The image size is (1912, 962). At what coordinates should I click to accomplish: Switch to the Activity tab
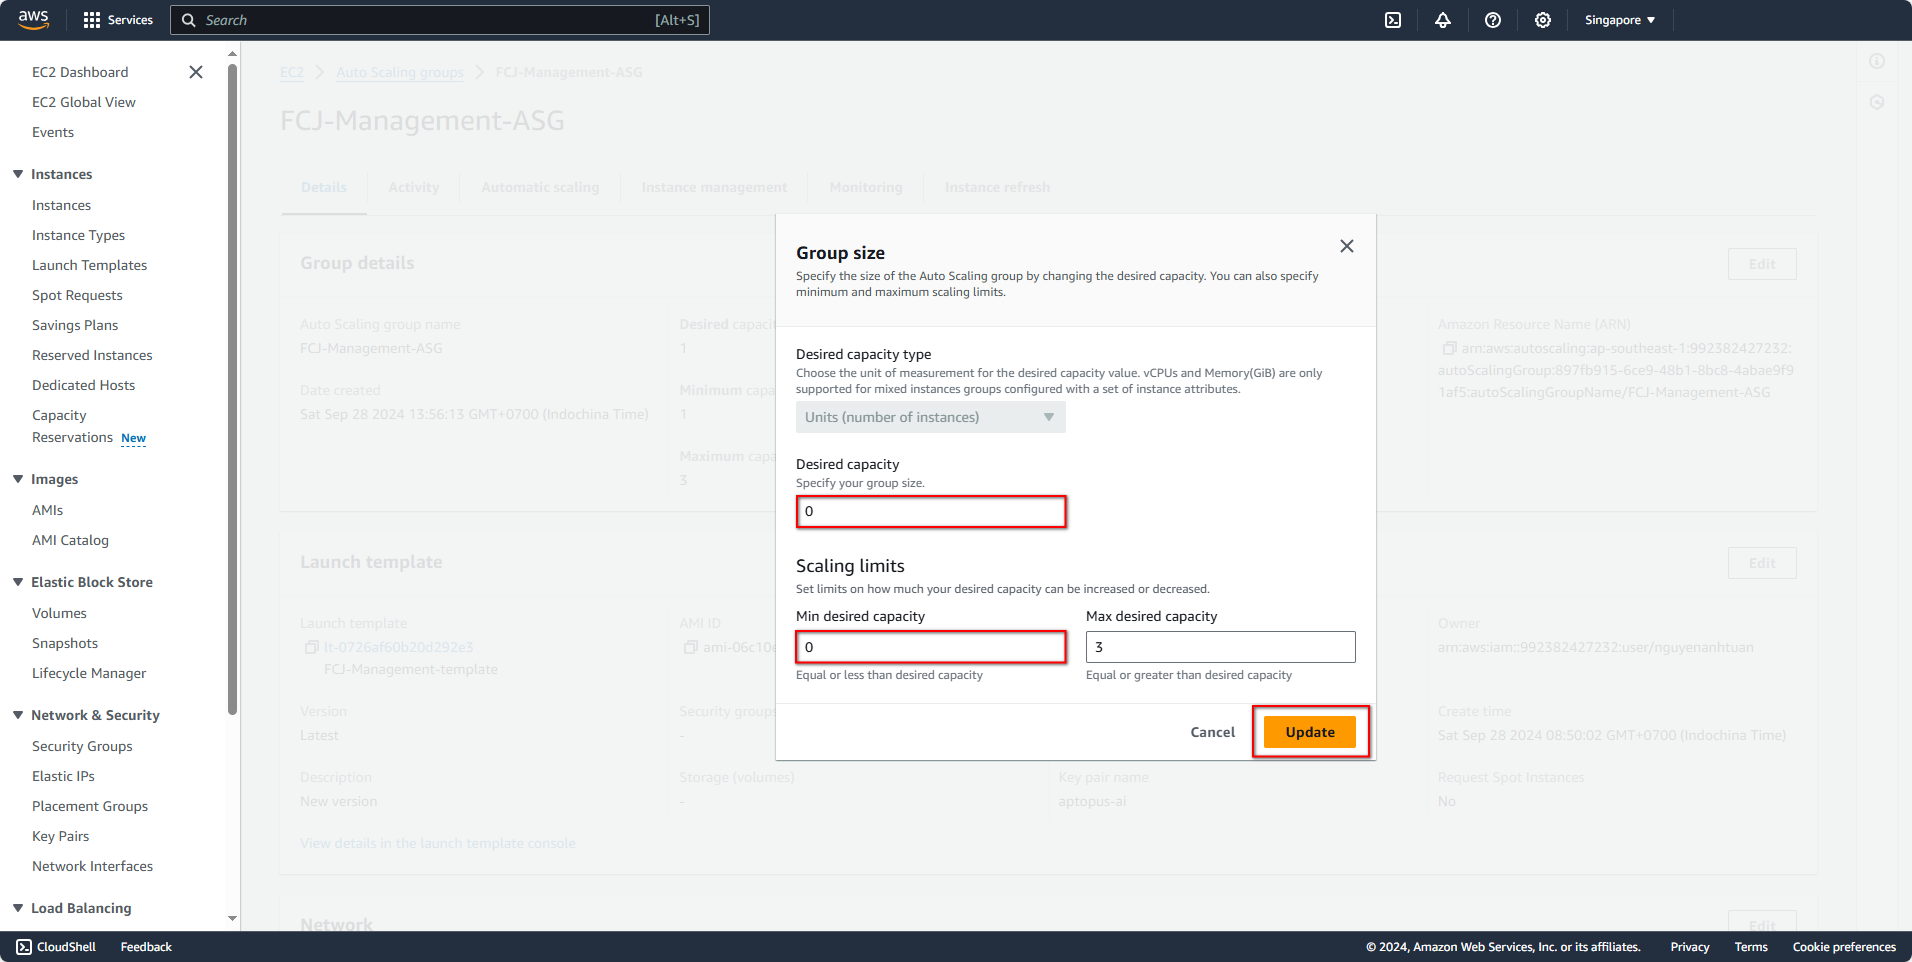point(413,187)
